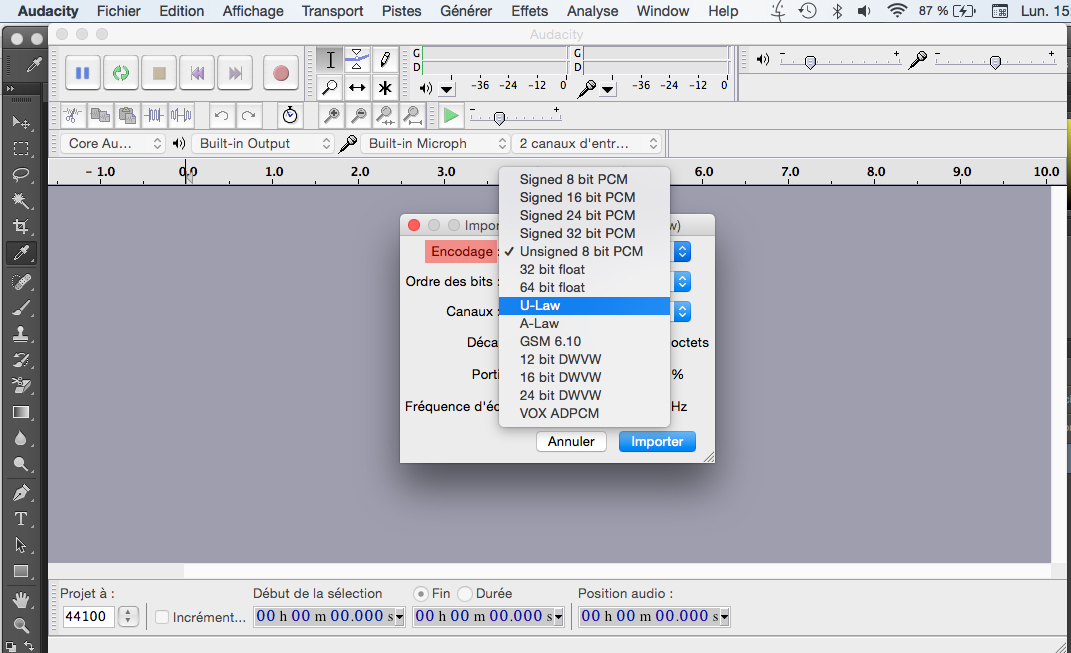Select the Envelope tool
The width and height of the screenshot is (1071, 653).
point(357,60)
